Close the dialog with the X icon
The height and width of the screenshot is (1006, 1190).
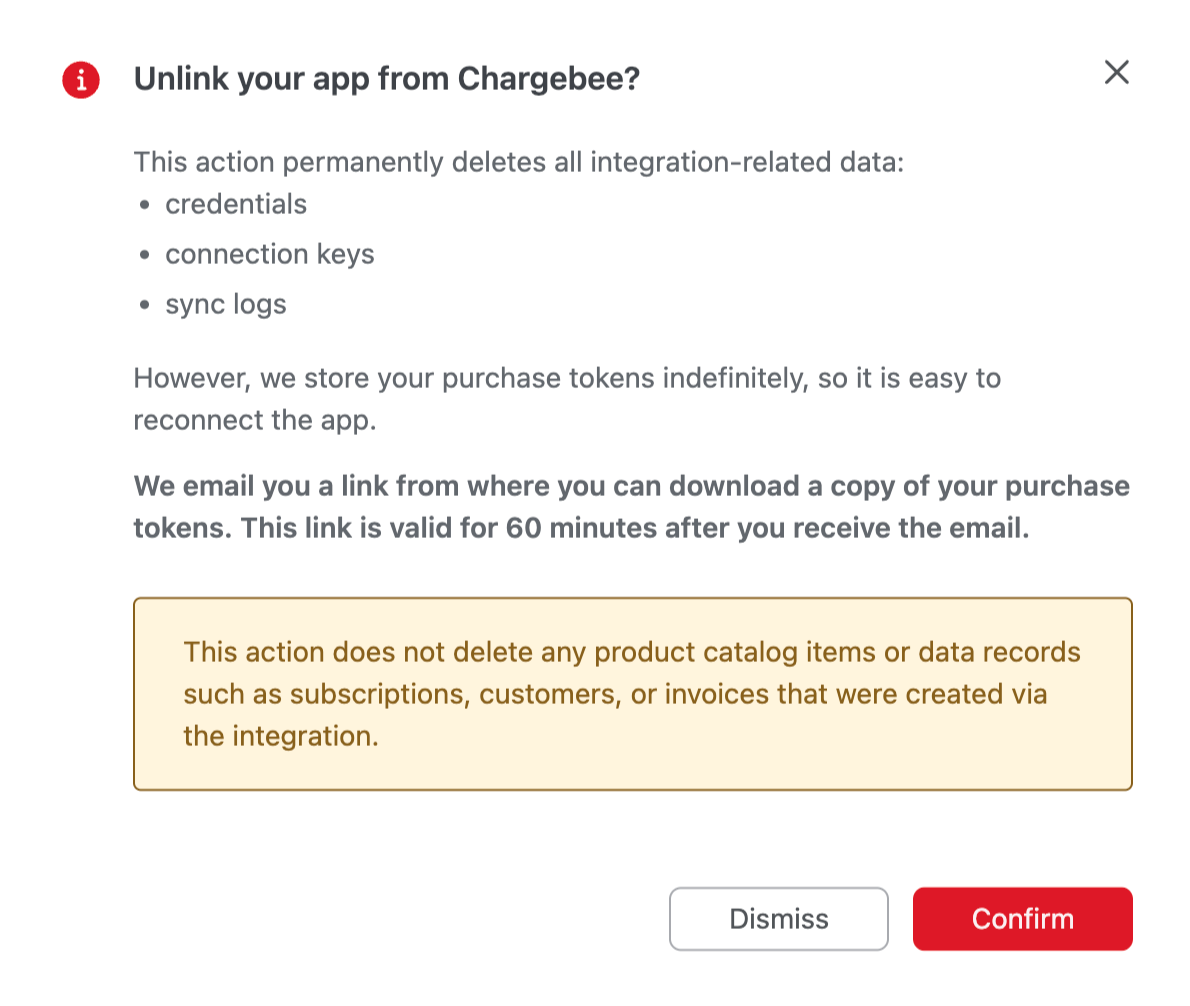tap(1116, 72)
